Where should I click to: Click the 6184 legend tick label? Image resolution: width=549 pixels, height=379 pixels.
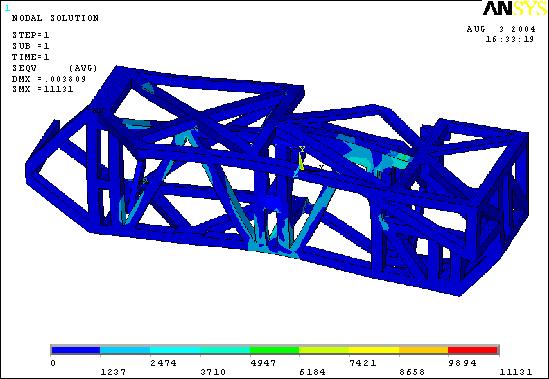click(x=313, y=372)
